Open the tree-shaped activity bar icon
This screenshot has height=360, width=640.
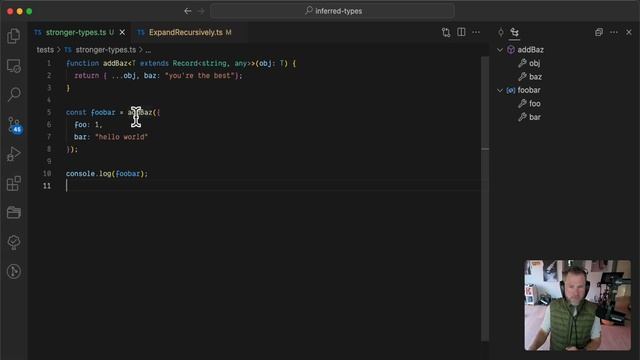13,242
